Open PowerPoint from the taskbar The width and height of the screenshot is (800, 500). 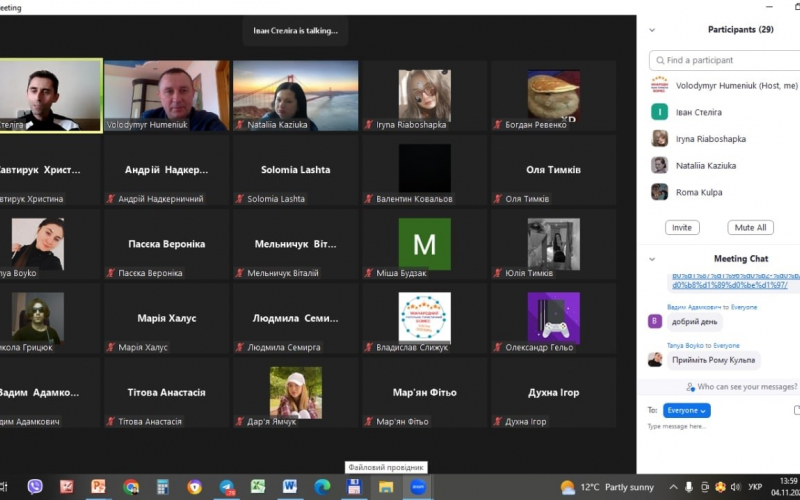(98, 487)
